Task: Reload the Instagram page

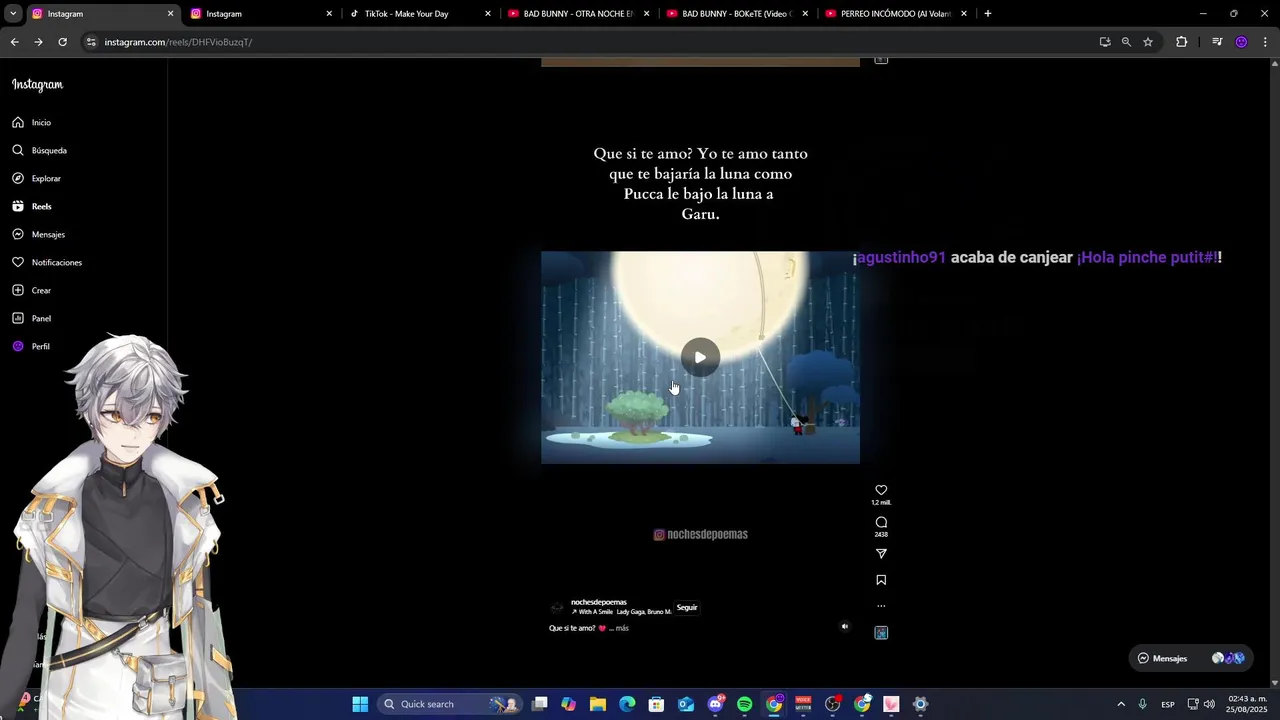Action: [62, 42]
